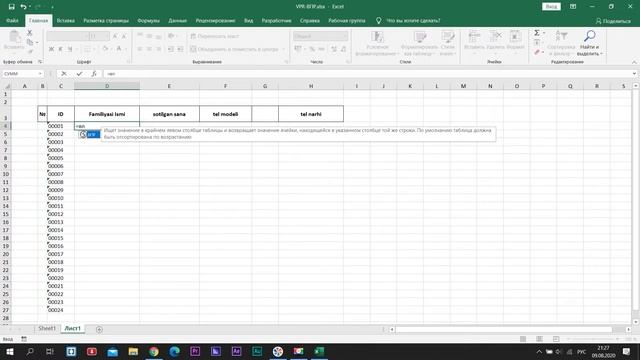Image resolution: width=640 pixels, height=360 pixels.
Task: Switch to Page Break Preview in status bar
Action: tap(556, 339)
